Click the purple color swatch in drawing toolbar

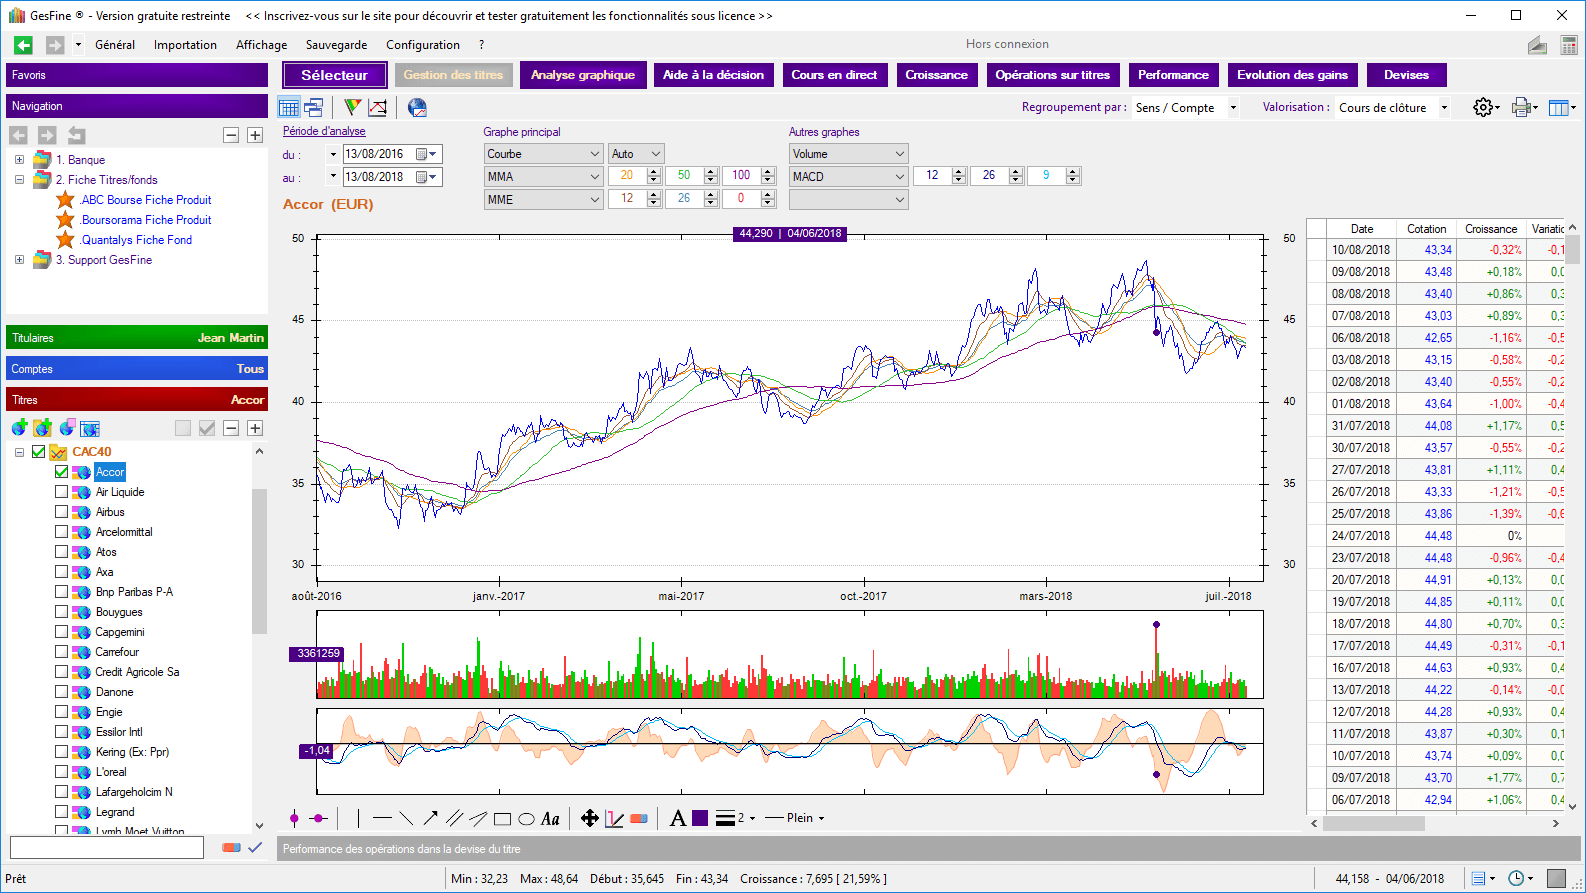pyautogui.click(x=700, y=818)
